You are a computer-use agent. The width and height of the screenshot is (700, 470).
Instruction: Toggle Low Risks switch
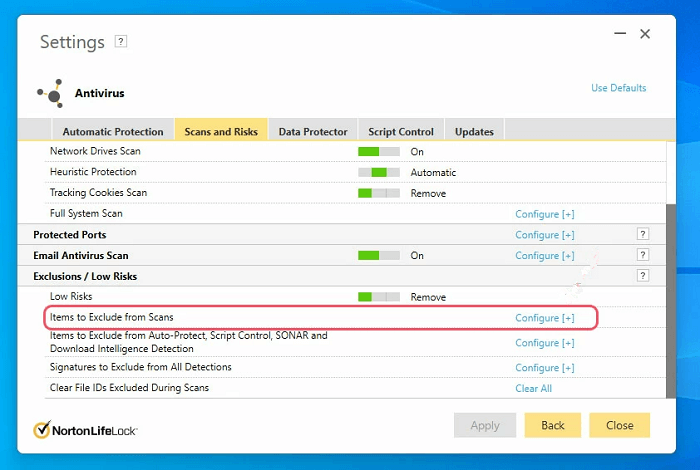379,297
